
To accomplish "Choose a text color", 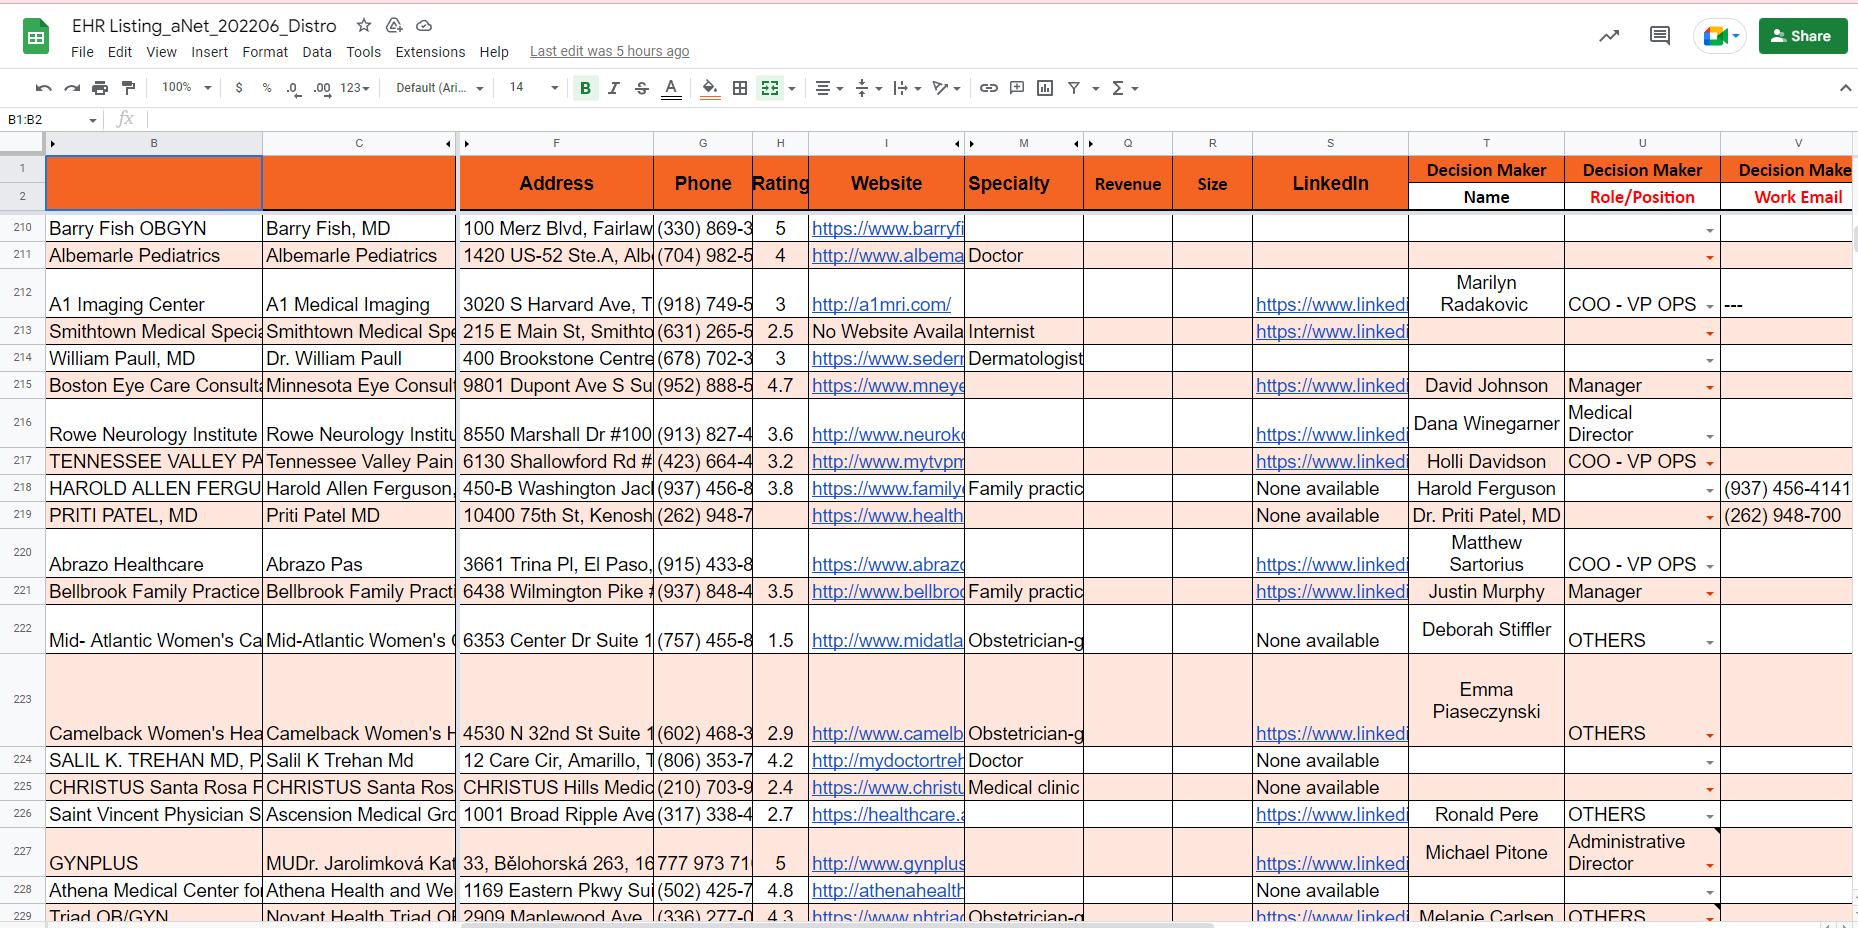I will pyautogui.click(x=672, y=88).
